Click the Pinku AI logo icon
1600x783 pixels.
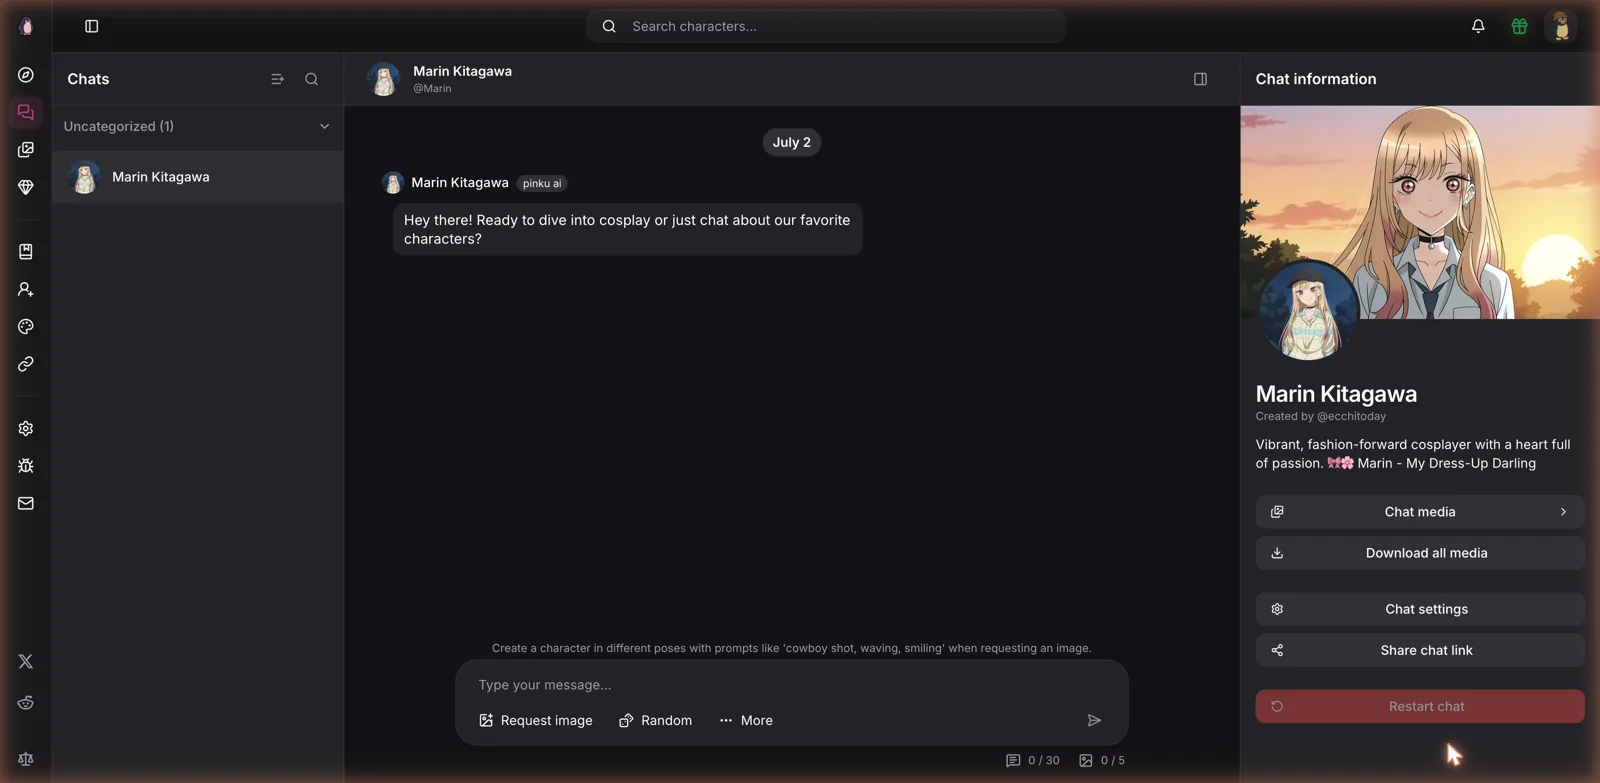[x=26, y=26]
